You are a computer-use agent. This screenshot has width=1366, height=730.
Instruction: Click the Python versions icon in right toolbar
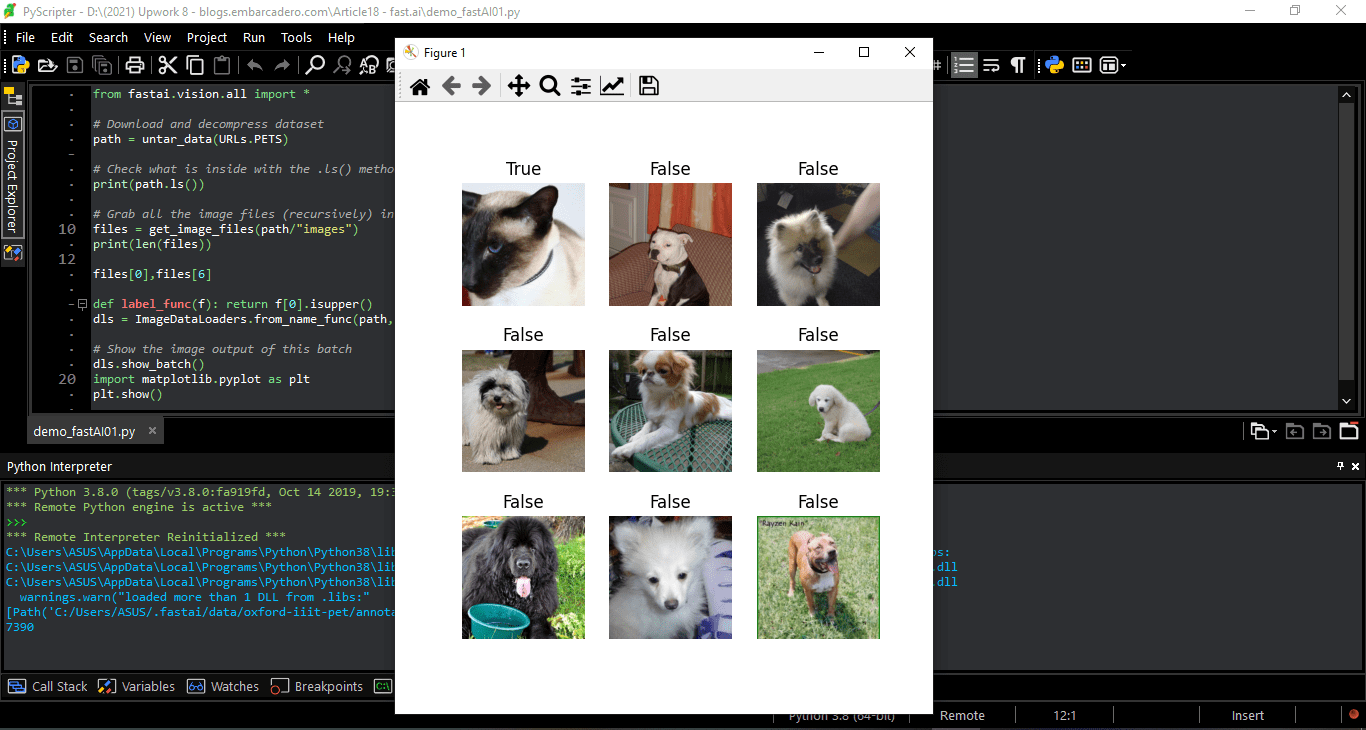1054,65
